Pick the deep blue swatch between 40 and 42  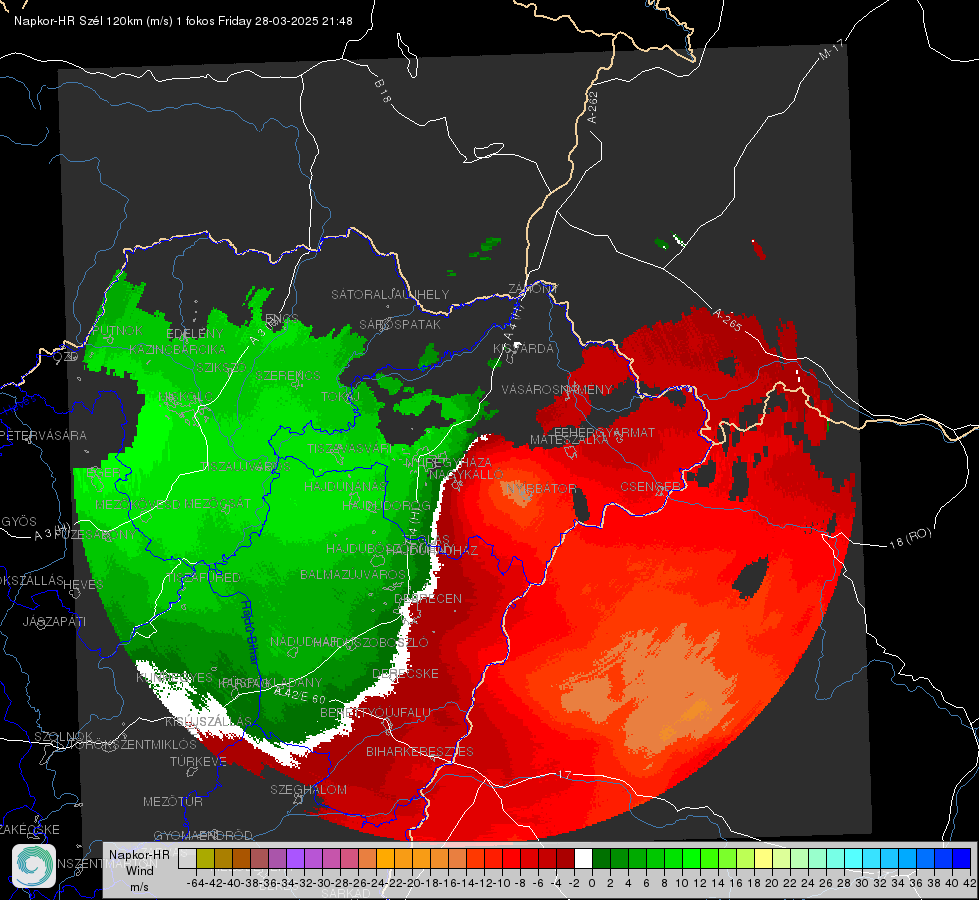(962, 858)
